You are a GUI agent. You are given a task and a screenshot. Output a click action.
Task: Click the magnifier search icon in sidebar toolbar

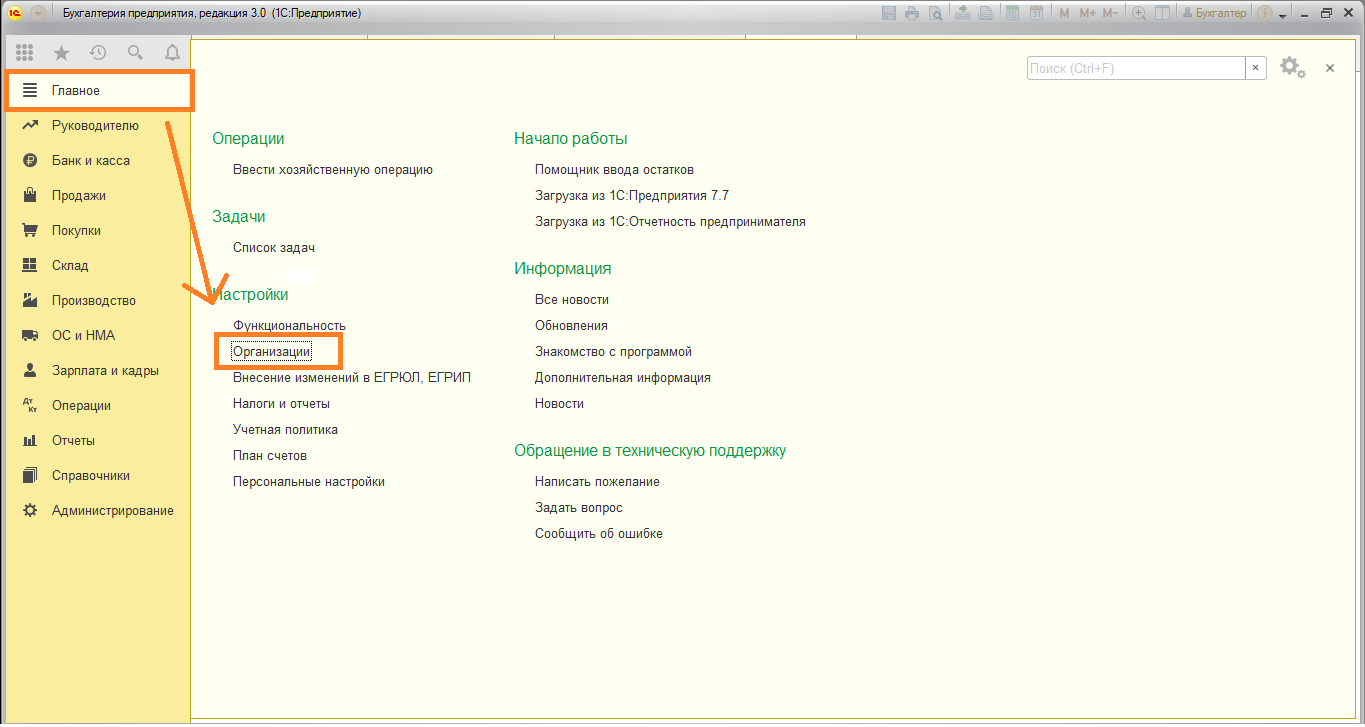135,53
